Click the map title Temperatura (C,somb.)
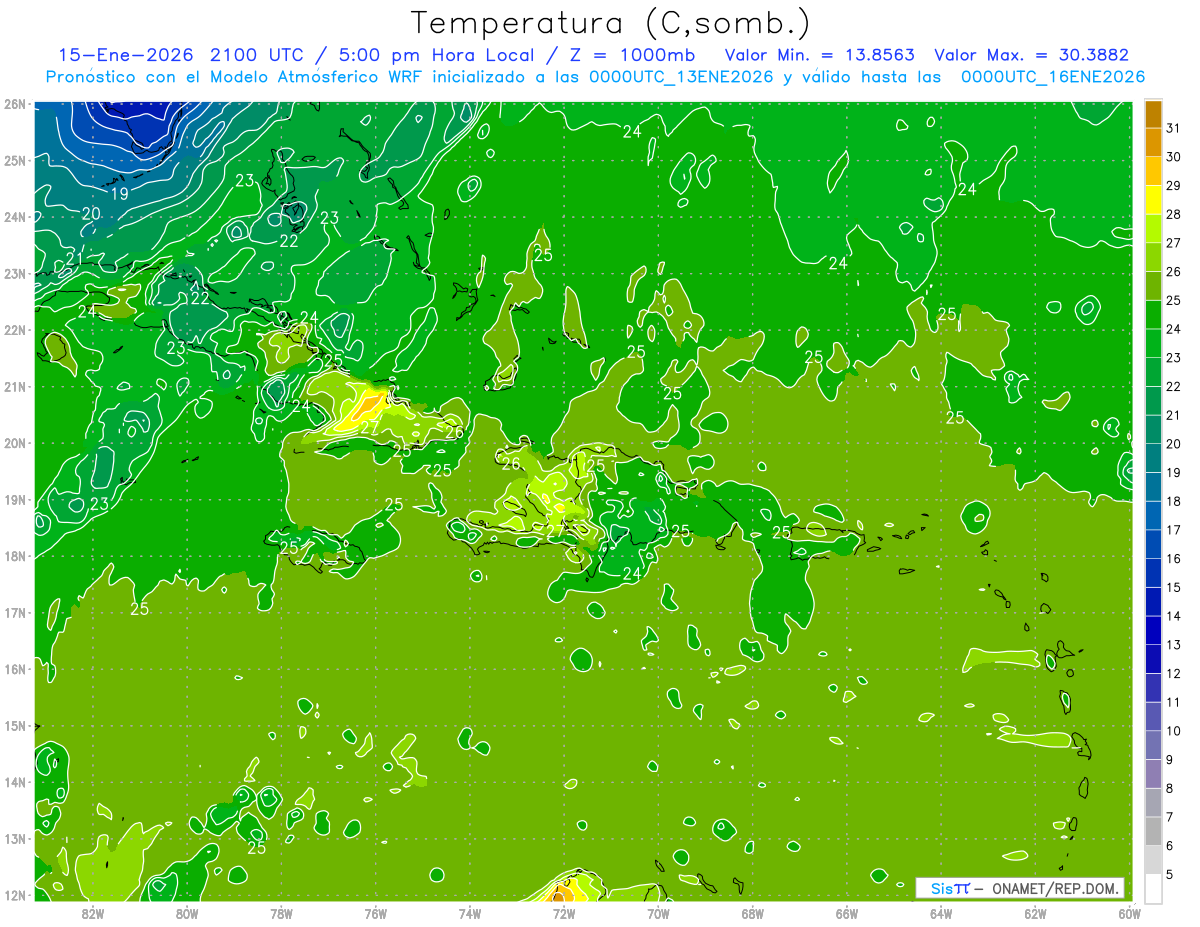 [x=610, y=22]
